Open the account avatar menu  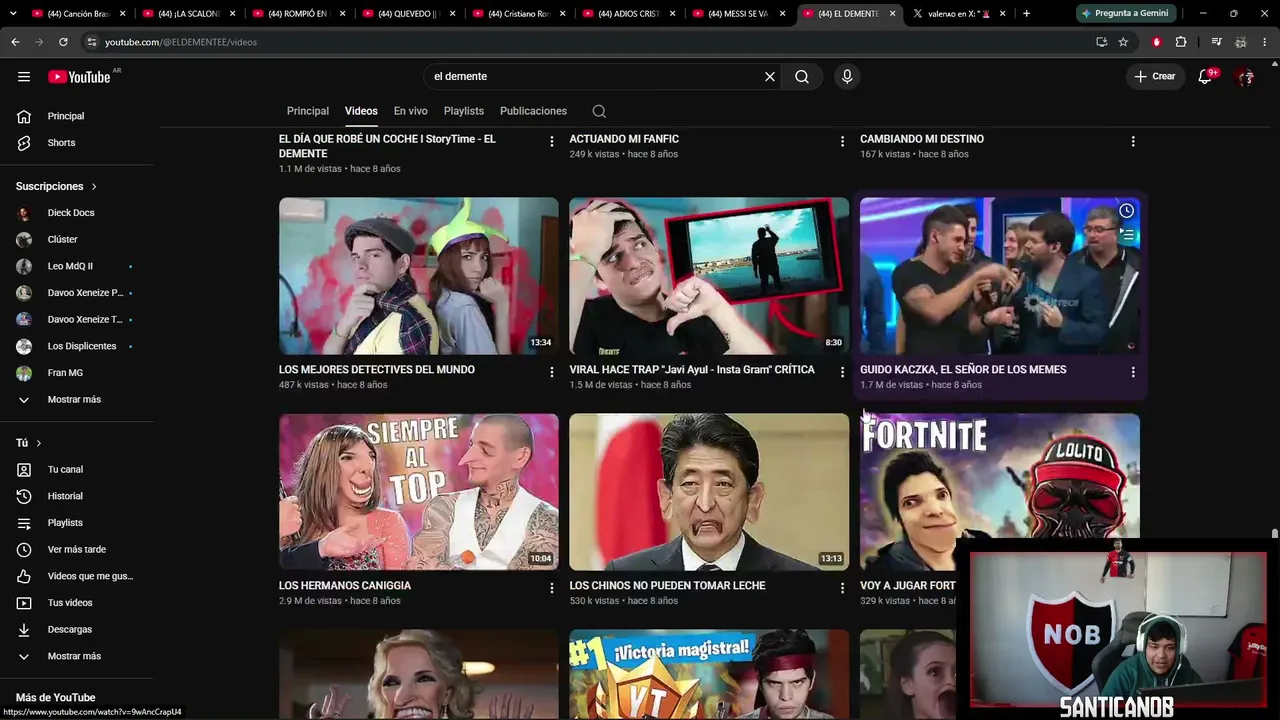pyautogui.click(x=1245, y=77)
